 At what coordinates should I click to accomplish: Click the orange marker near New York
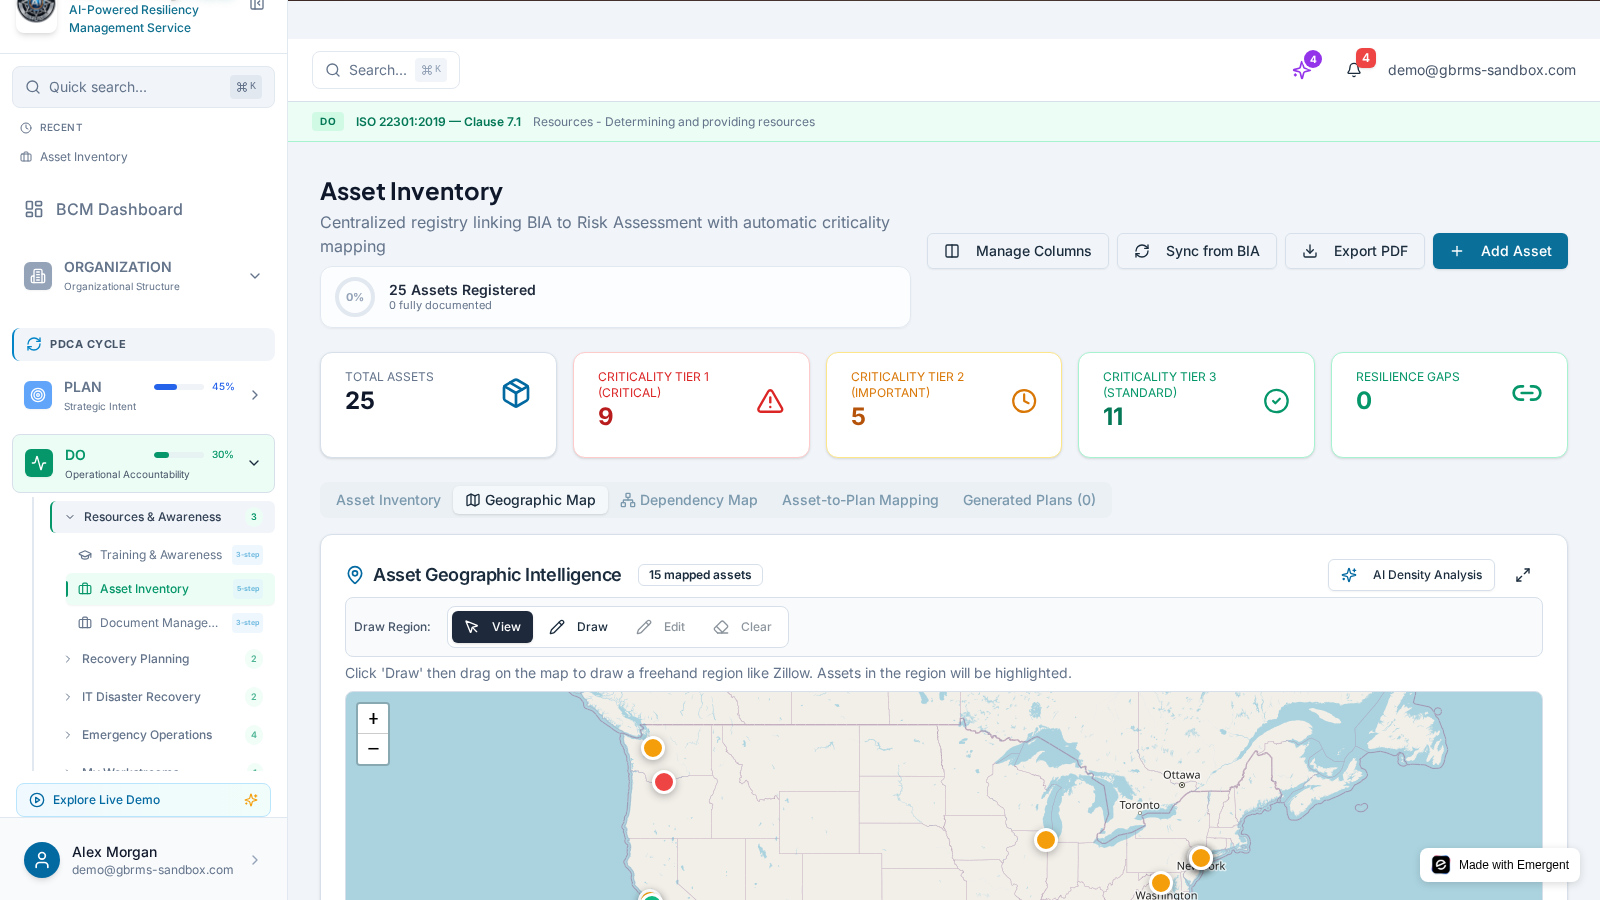(1201, 858)
